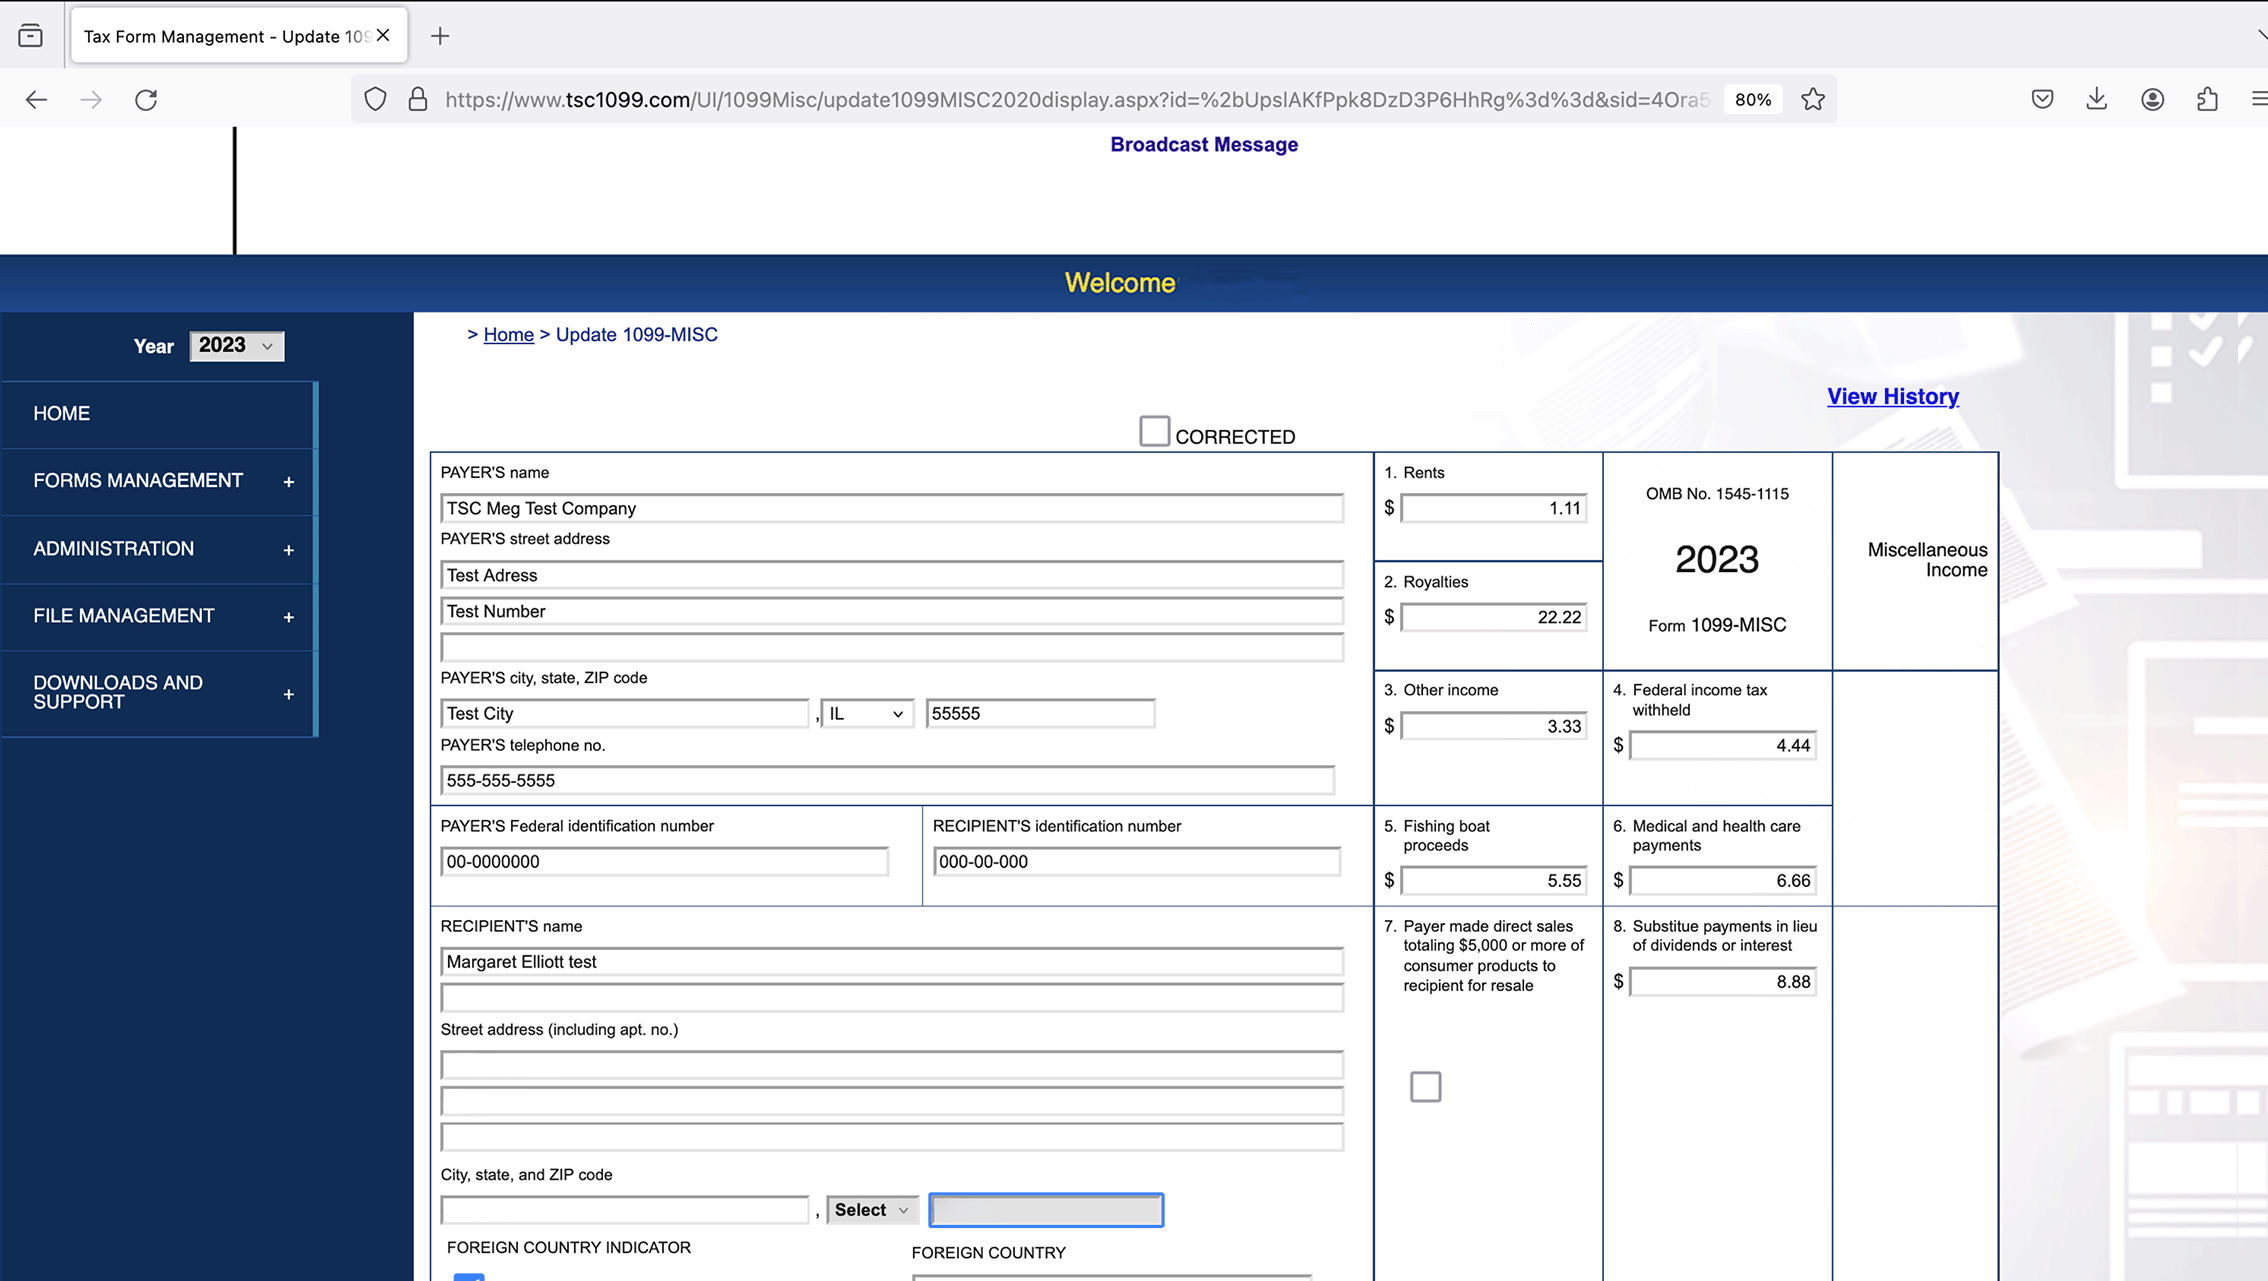The image size is (2268, 1281).
Task: Close the Tax Form Management tab
Action: tap(383, 35)
